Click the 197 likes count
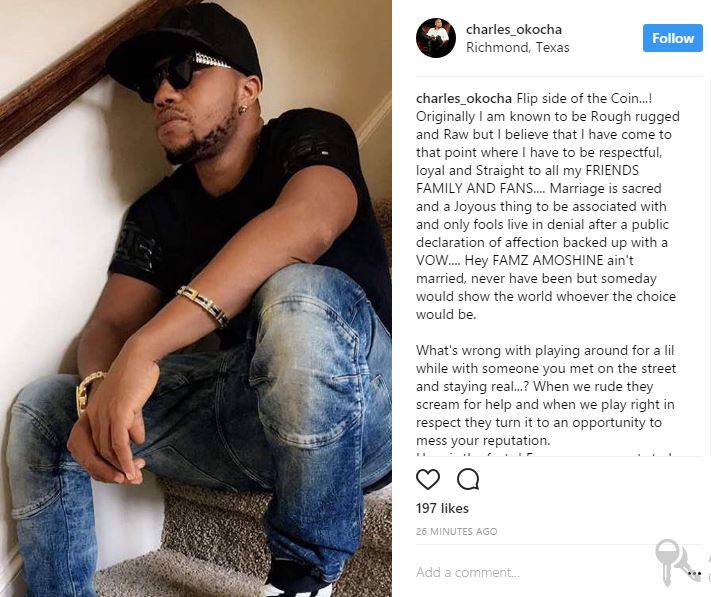Screen dimensions: 711x597 442,508
